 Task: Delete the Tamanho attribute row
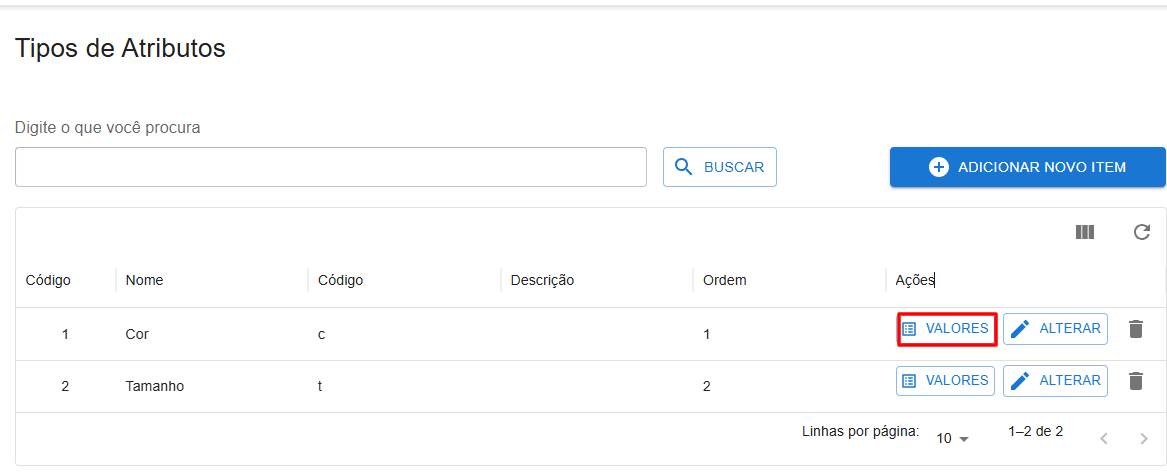(1135, 381)
